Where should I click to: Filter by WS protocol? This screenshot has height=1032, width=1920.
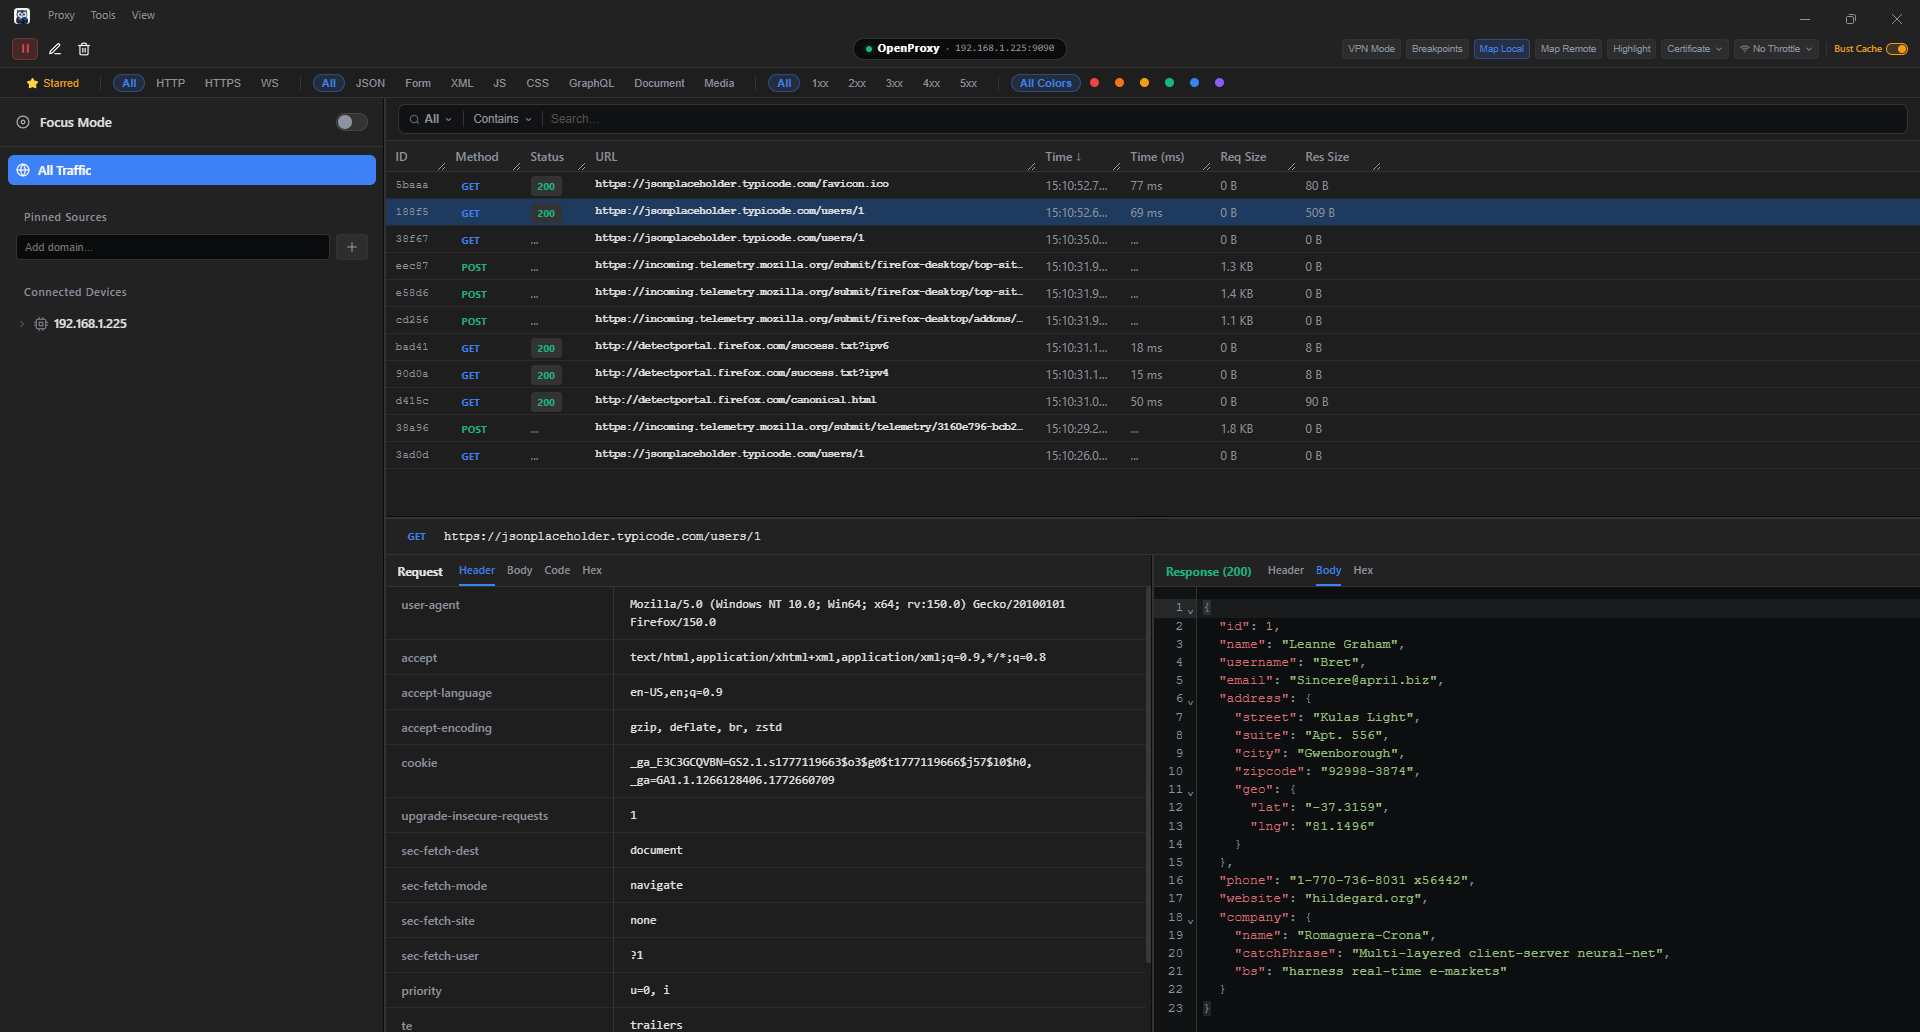270,83
